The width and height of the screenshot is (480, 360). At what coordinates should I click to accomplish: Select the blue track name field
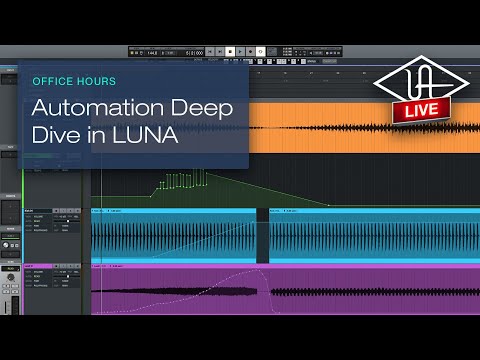click(x=38, y=211)
